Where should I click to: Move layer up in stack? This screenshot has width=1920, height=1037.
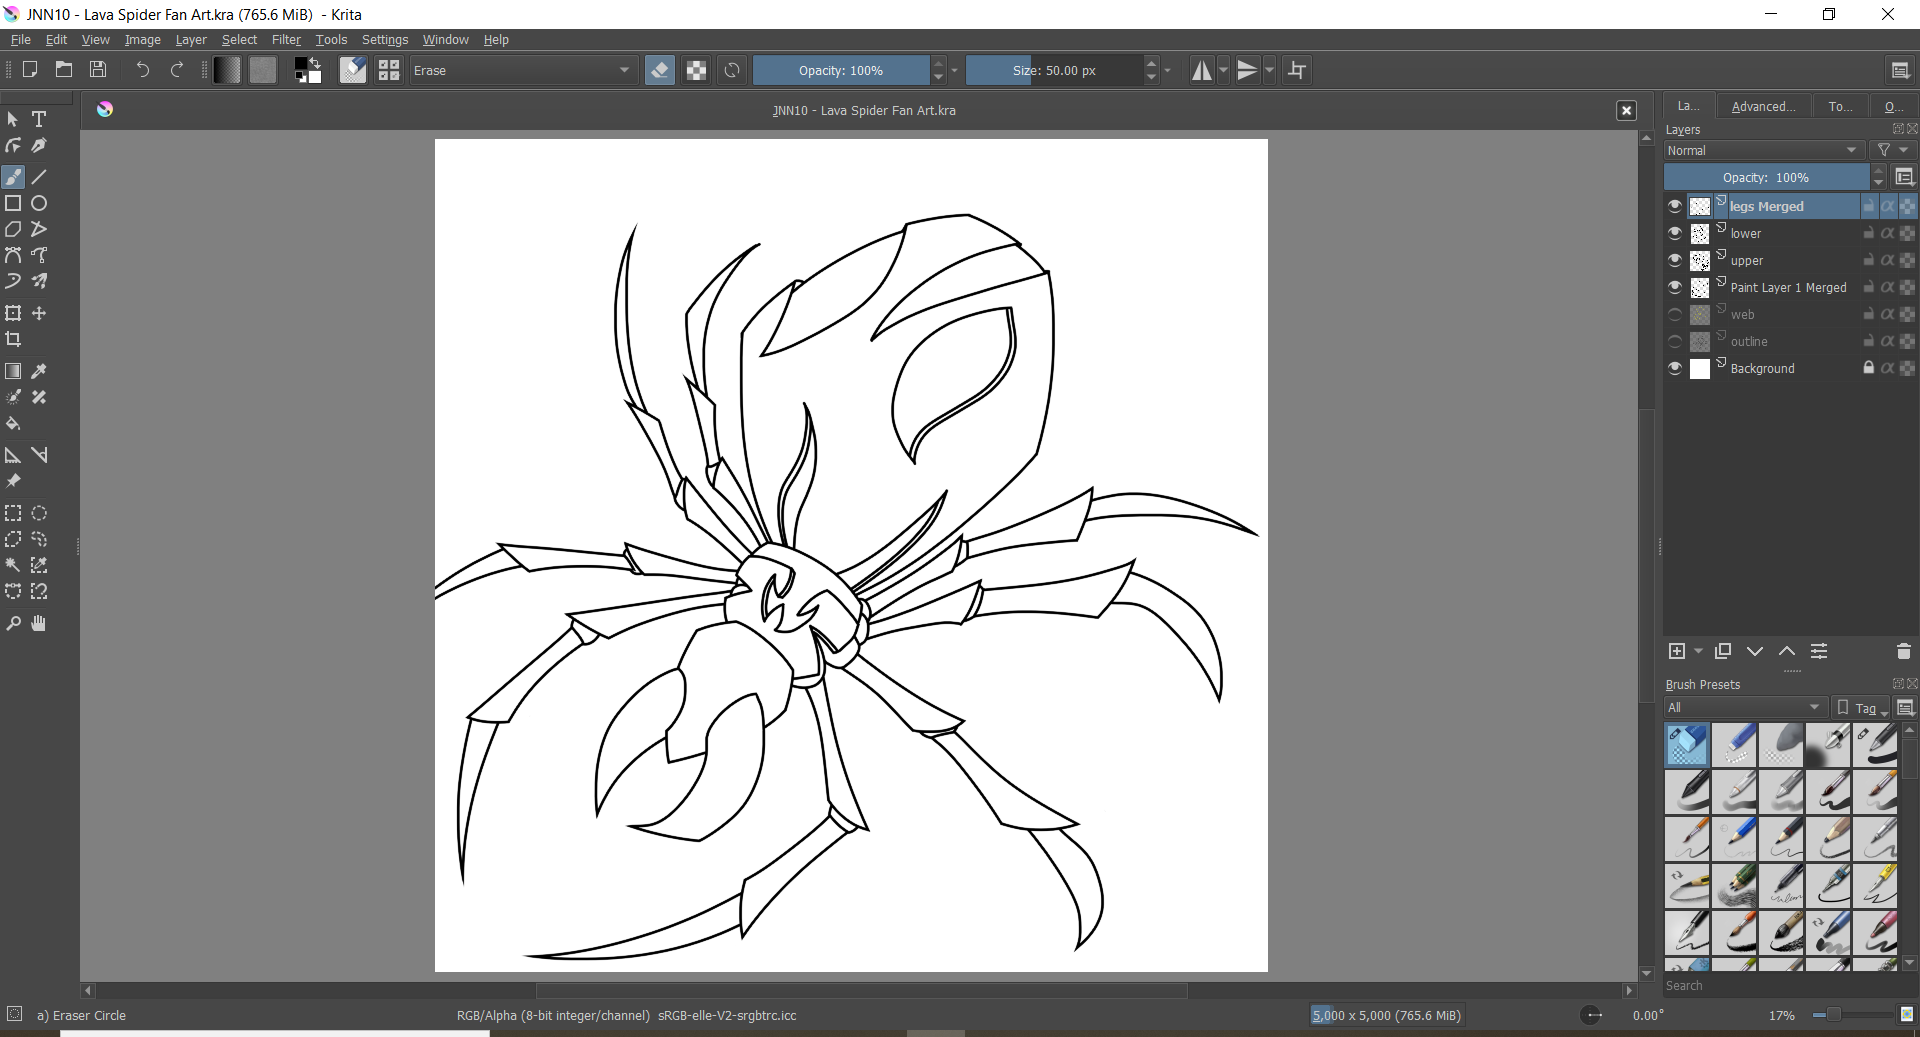click(x=1787, y=651)
